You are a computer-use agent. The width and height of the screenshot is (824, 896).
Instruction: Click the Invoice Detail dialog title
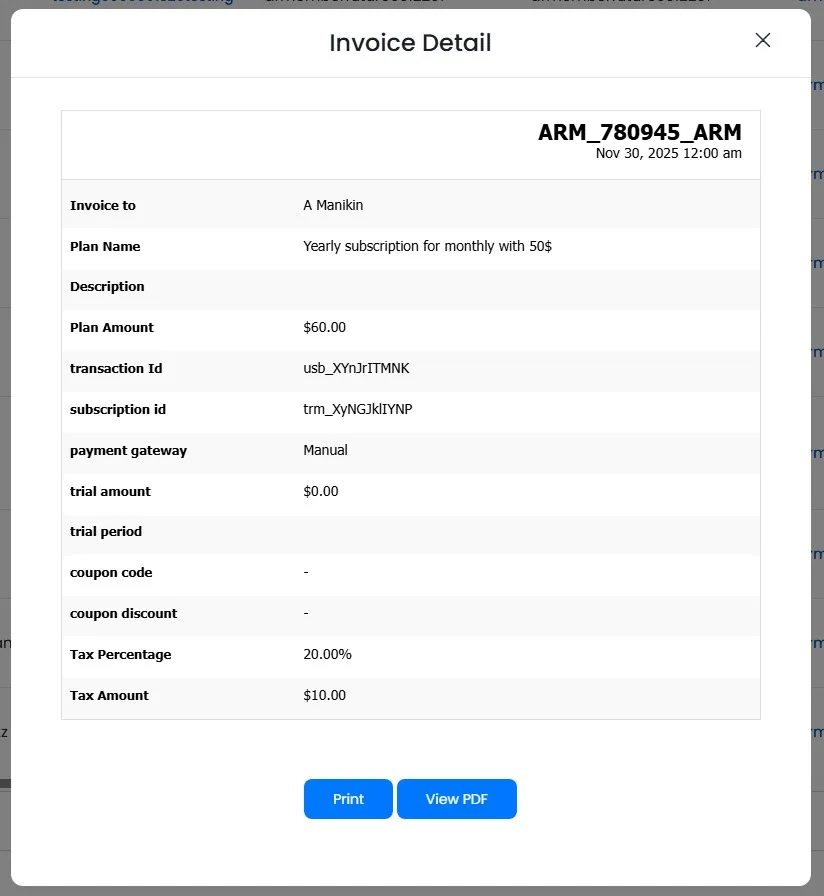[410, 42]
